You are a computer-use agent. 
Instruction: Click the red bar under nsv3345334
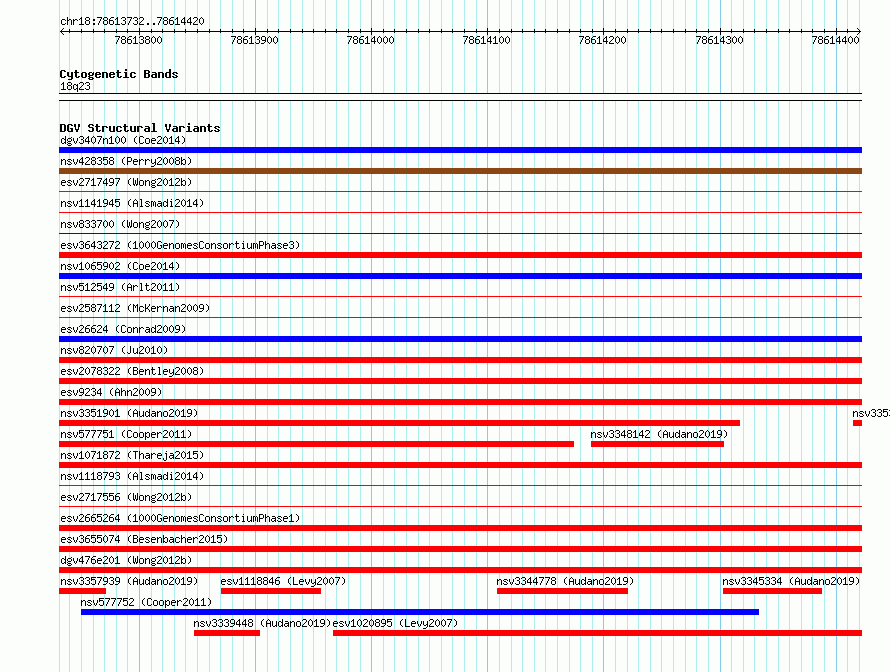pyautogui.click(x=773, y=591)
